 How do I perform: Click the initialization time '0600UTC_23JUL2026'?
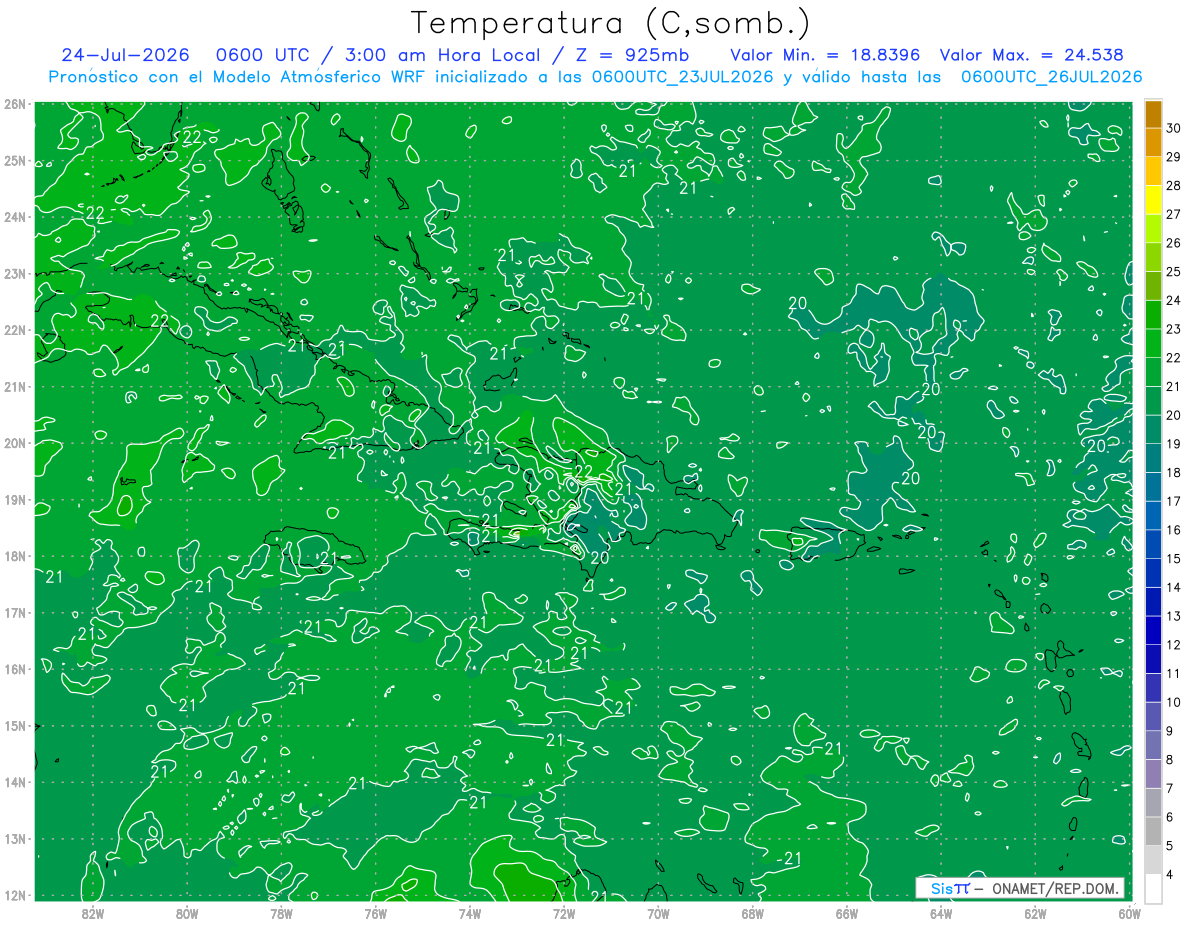tap(682, 76)
